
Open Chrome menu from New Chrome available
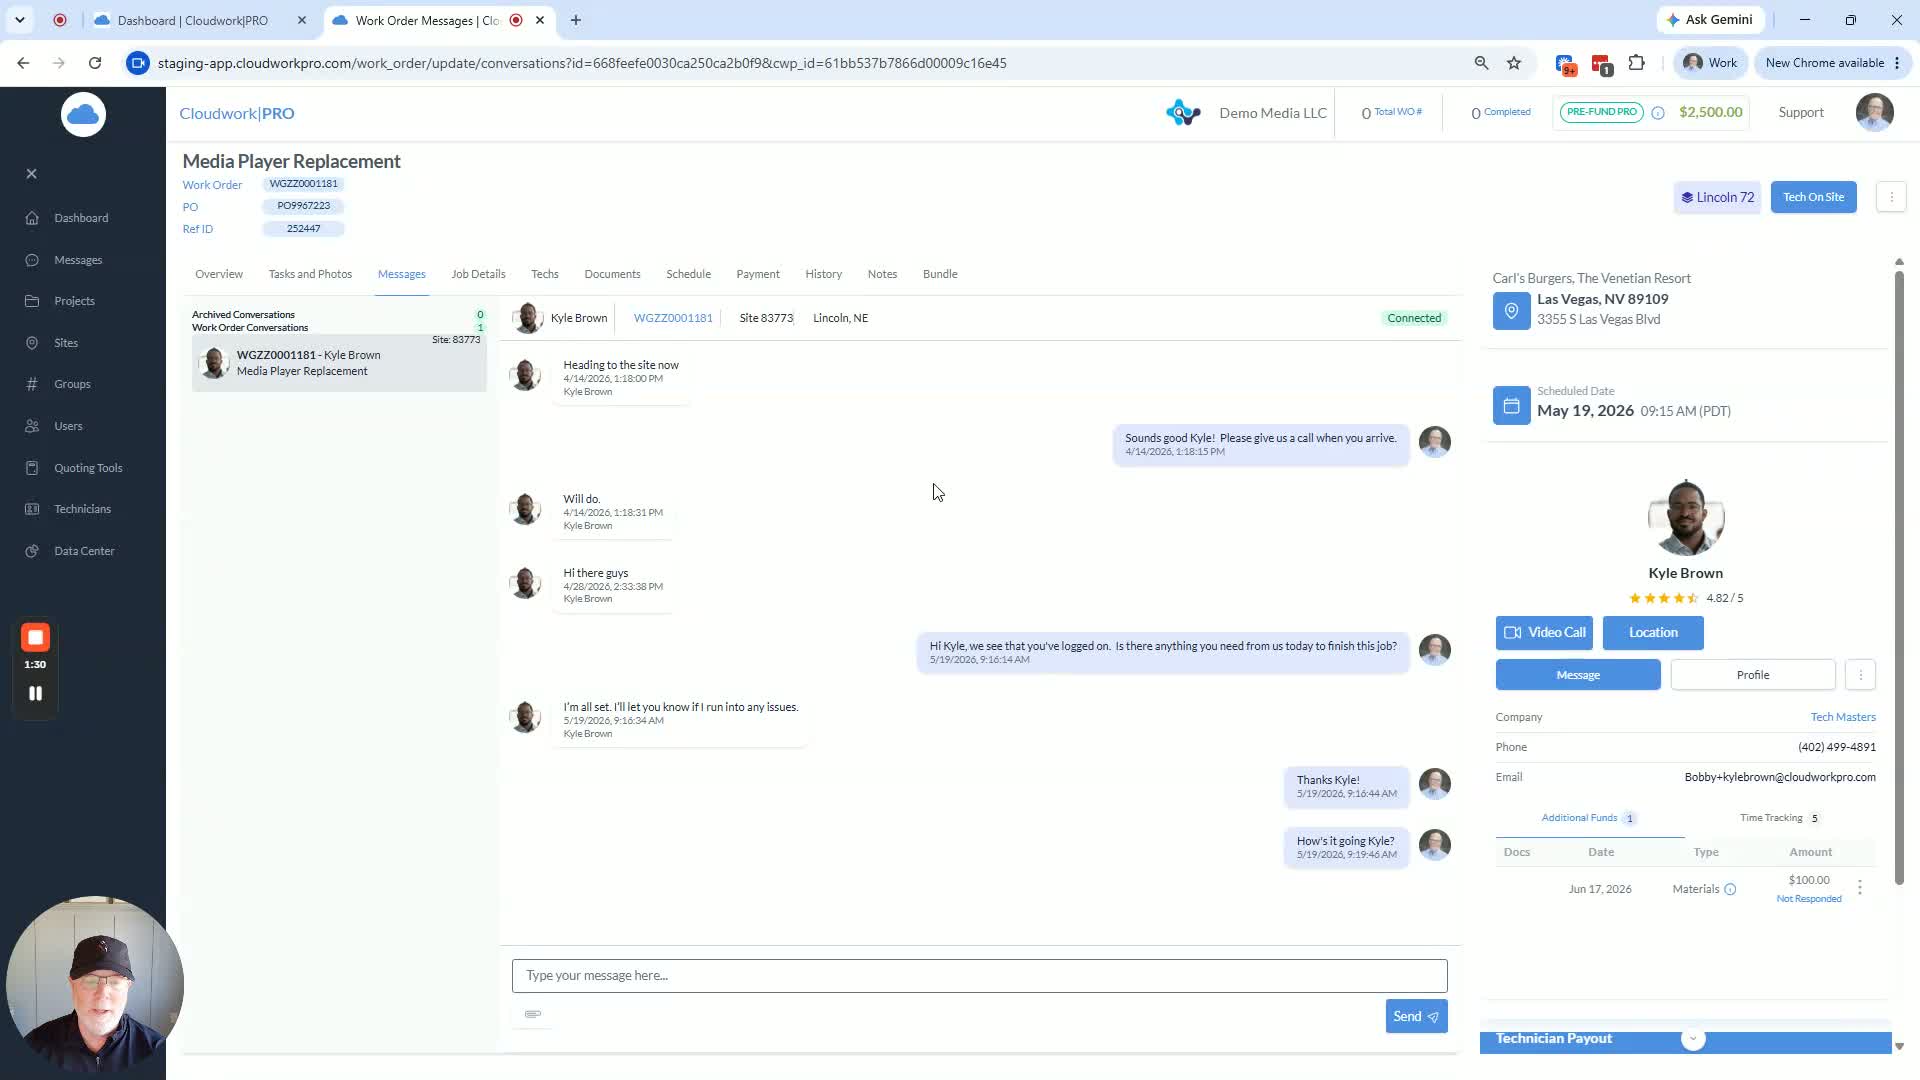point(1834,63)
